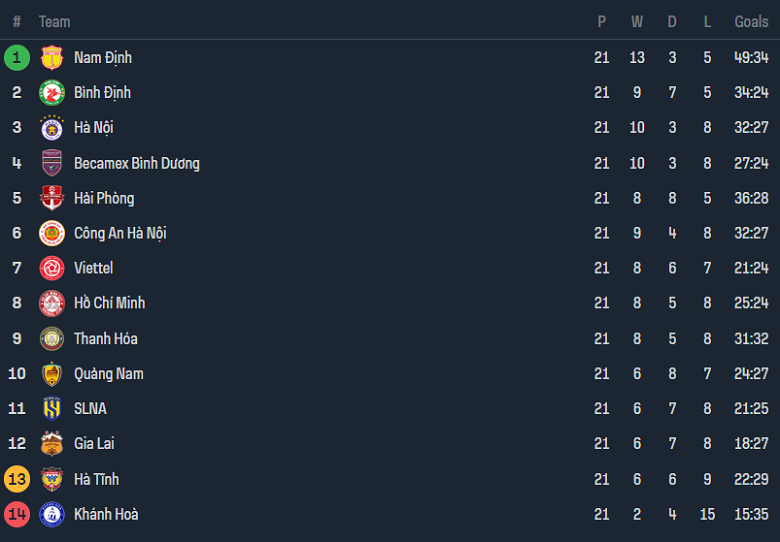Click the red position 14 badge
Screen dimensions: 780x542
[x=17, y=514]
